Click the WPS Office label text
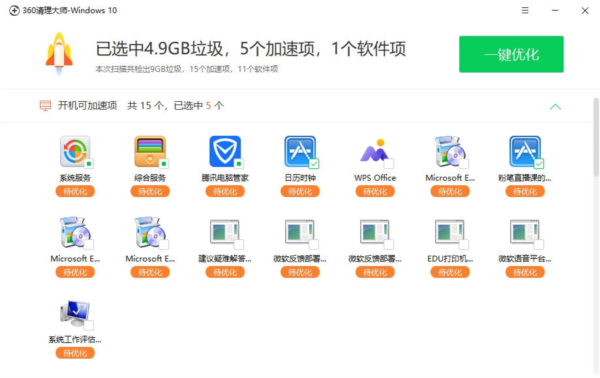600x378 pixels. tap(375, 178)
